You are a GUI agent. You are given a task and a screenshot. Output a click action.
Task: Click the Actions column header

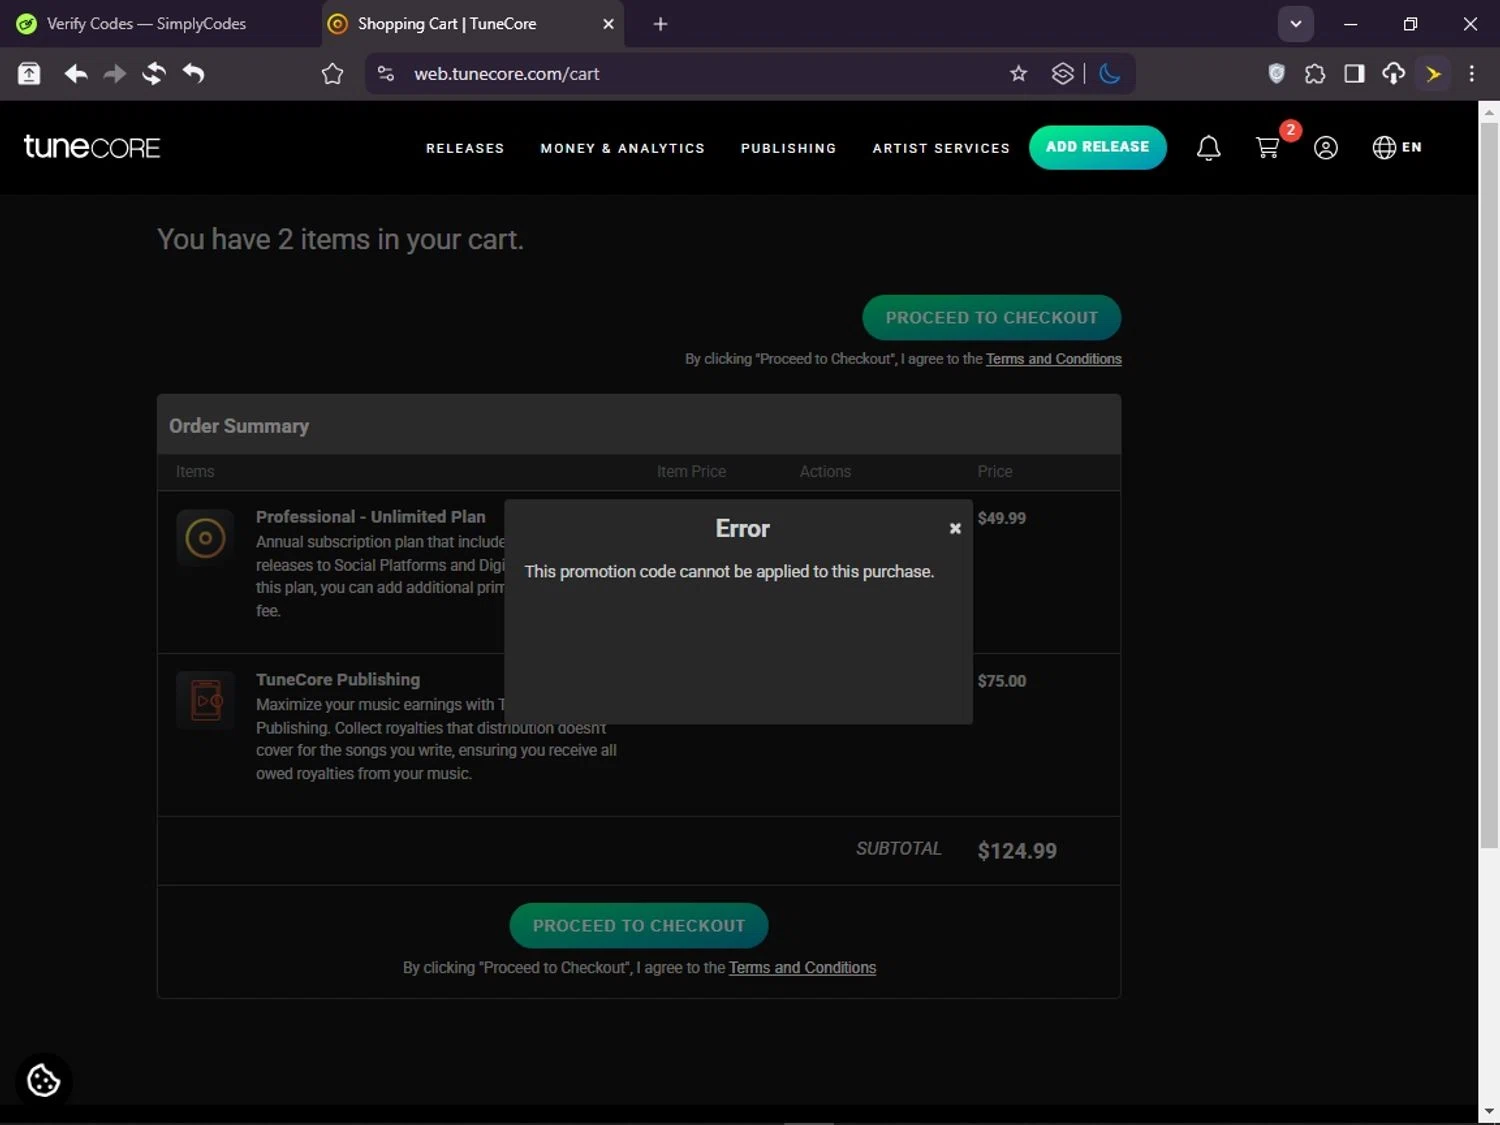pos(825,472)
